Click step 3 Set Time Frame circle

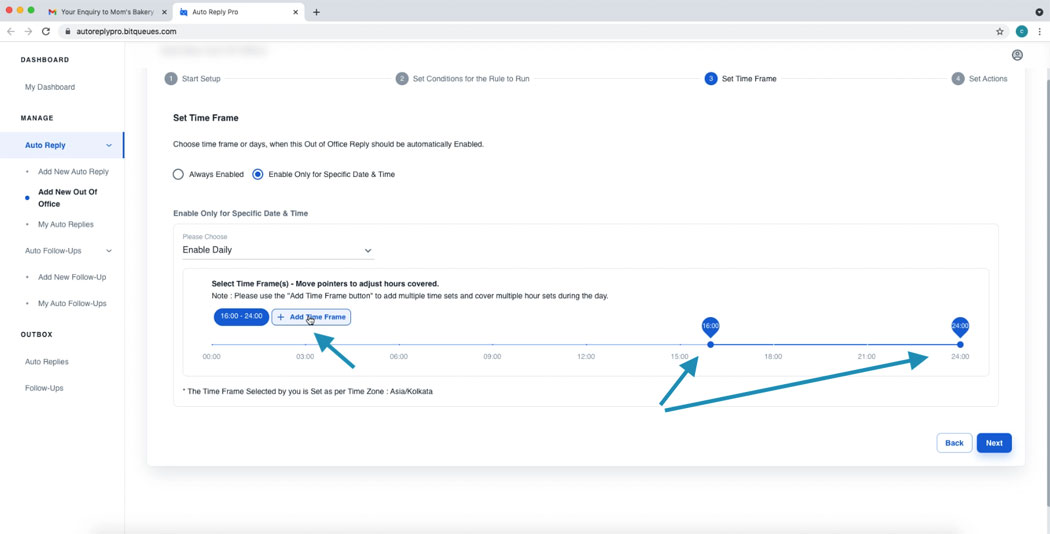(x=710, y=78)
